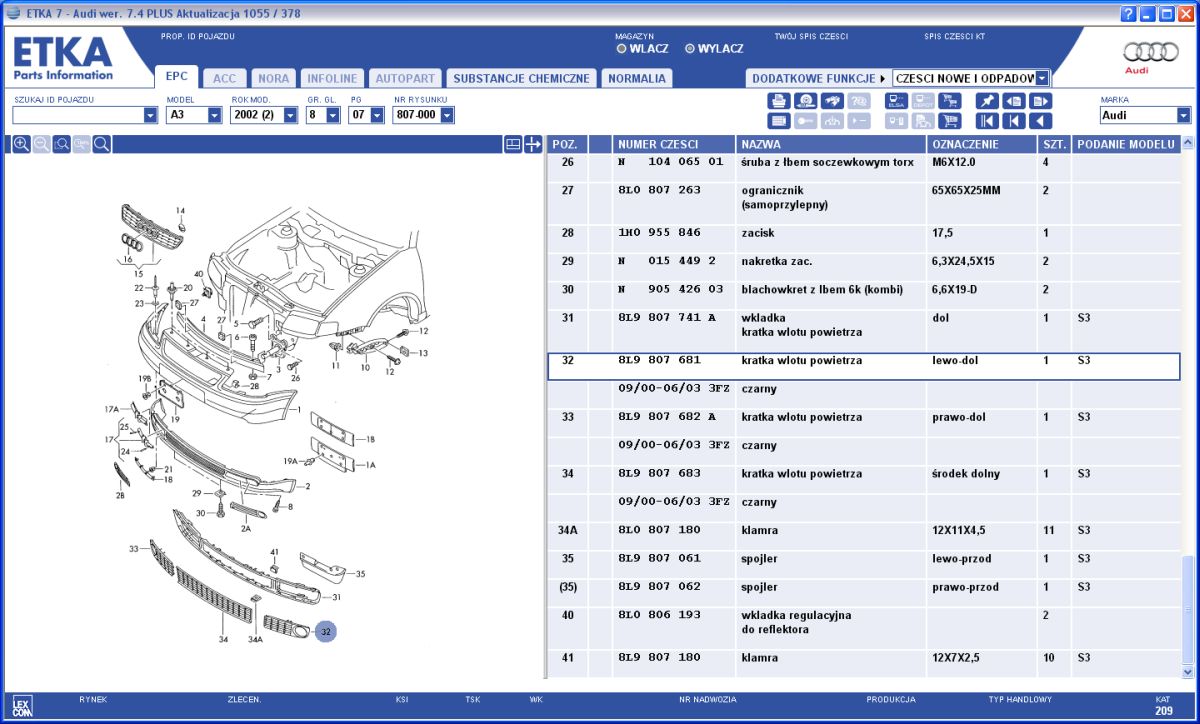Select the NORMALIA tab
The height and width of the screenshot is (724, 1200).
pos(637,78)
